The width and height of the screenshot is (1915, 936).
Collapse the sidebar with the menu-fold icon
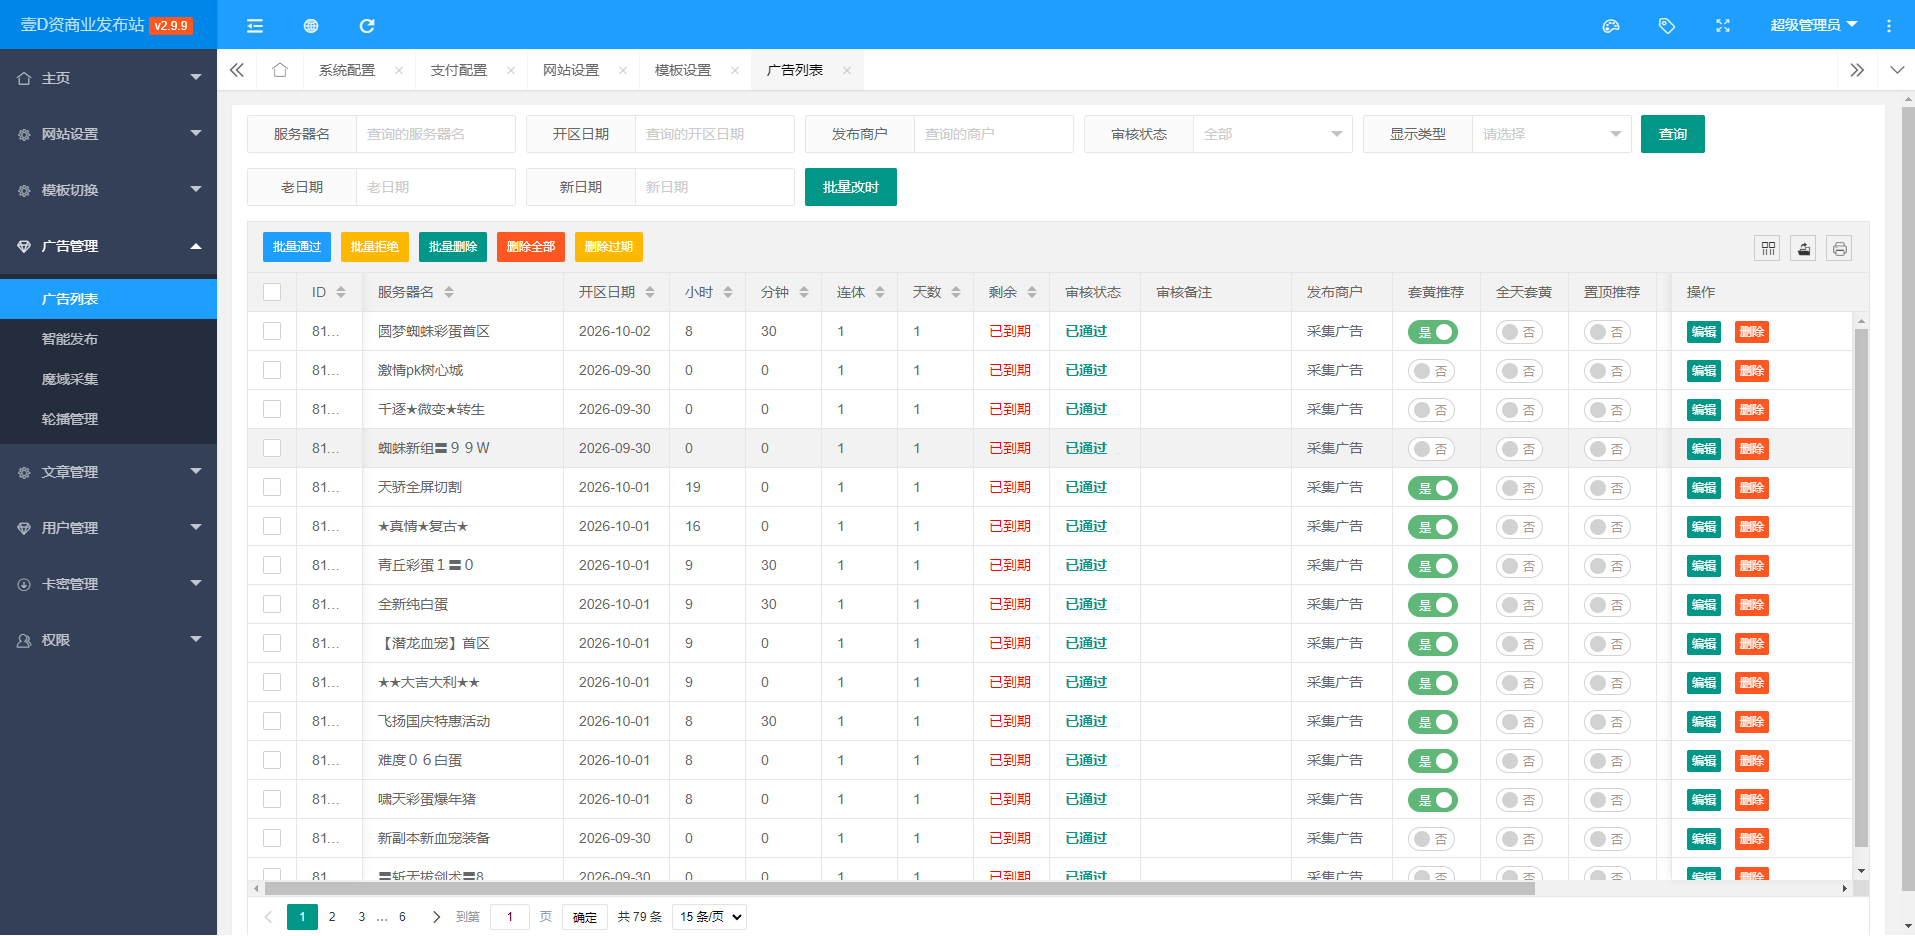255,25
